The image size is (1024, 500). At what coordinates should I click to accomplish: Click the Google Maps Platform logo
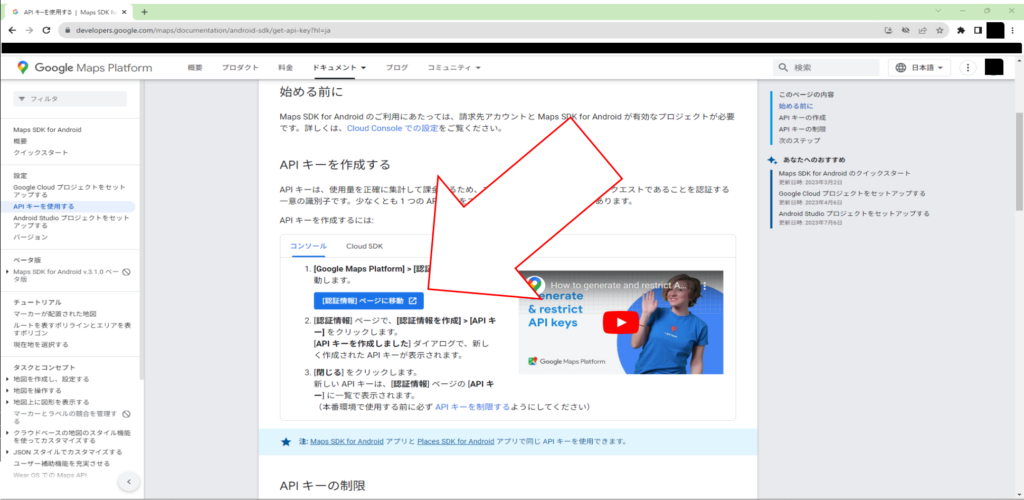pos(84,67)
